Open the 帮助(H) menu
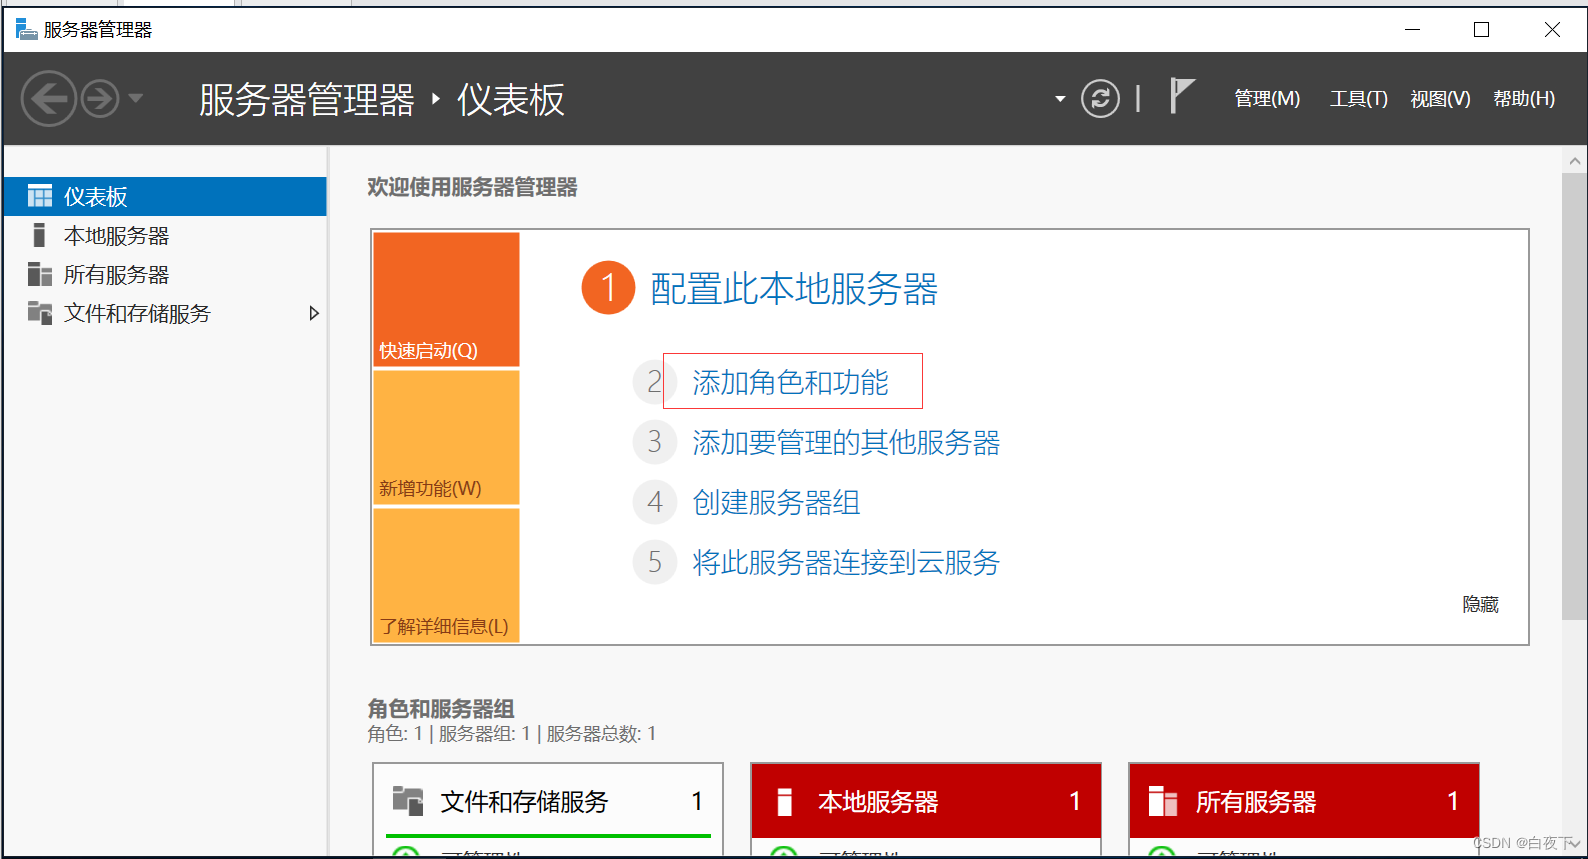This screenshot has height=859, width=1588. pos(1524,99)
